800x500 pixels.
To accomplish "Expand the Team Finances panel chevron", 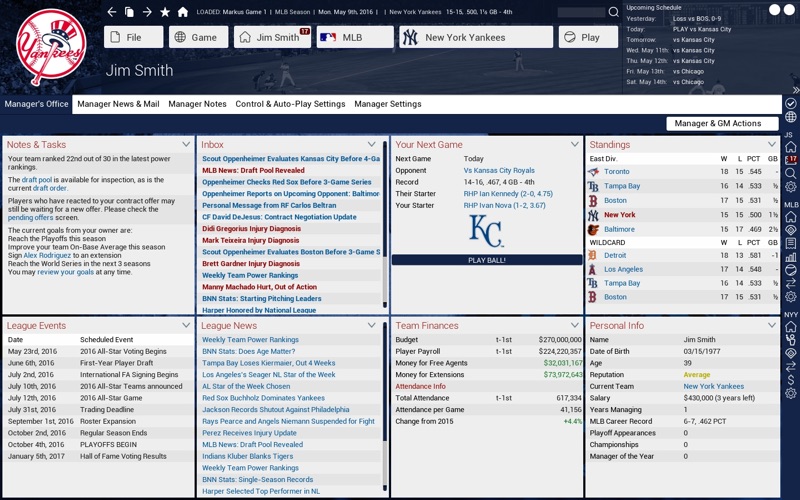I will coord(575,325).
